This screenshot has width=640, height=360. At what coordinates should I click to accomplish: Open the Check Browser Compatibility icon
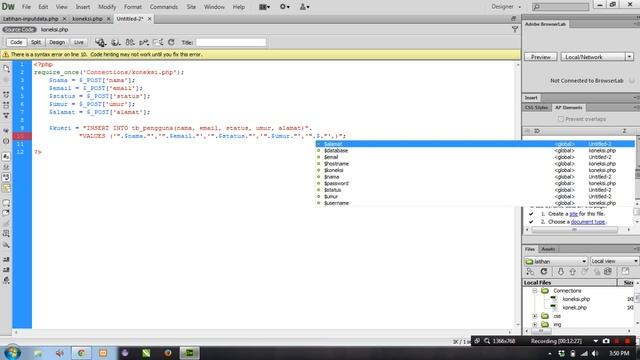(x=144, y=42)
